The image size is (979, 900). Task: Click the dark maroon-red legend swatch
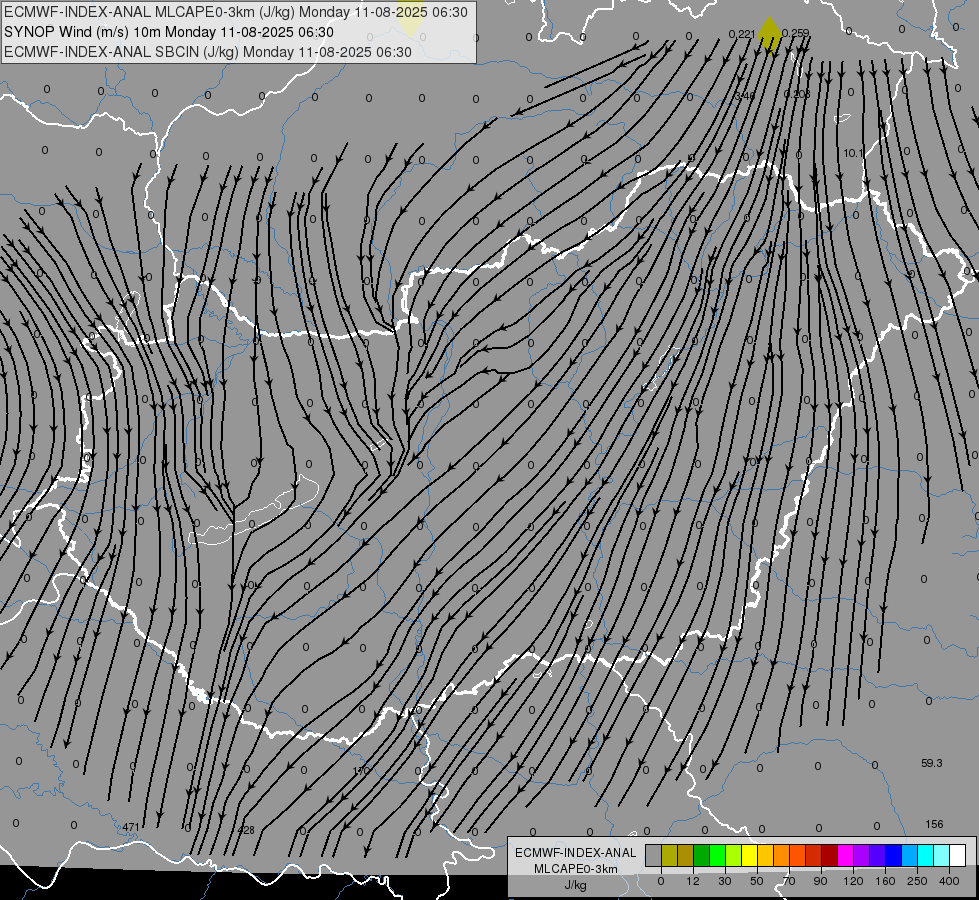coord(830,855)
